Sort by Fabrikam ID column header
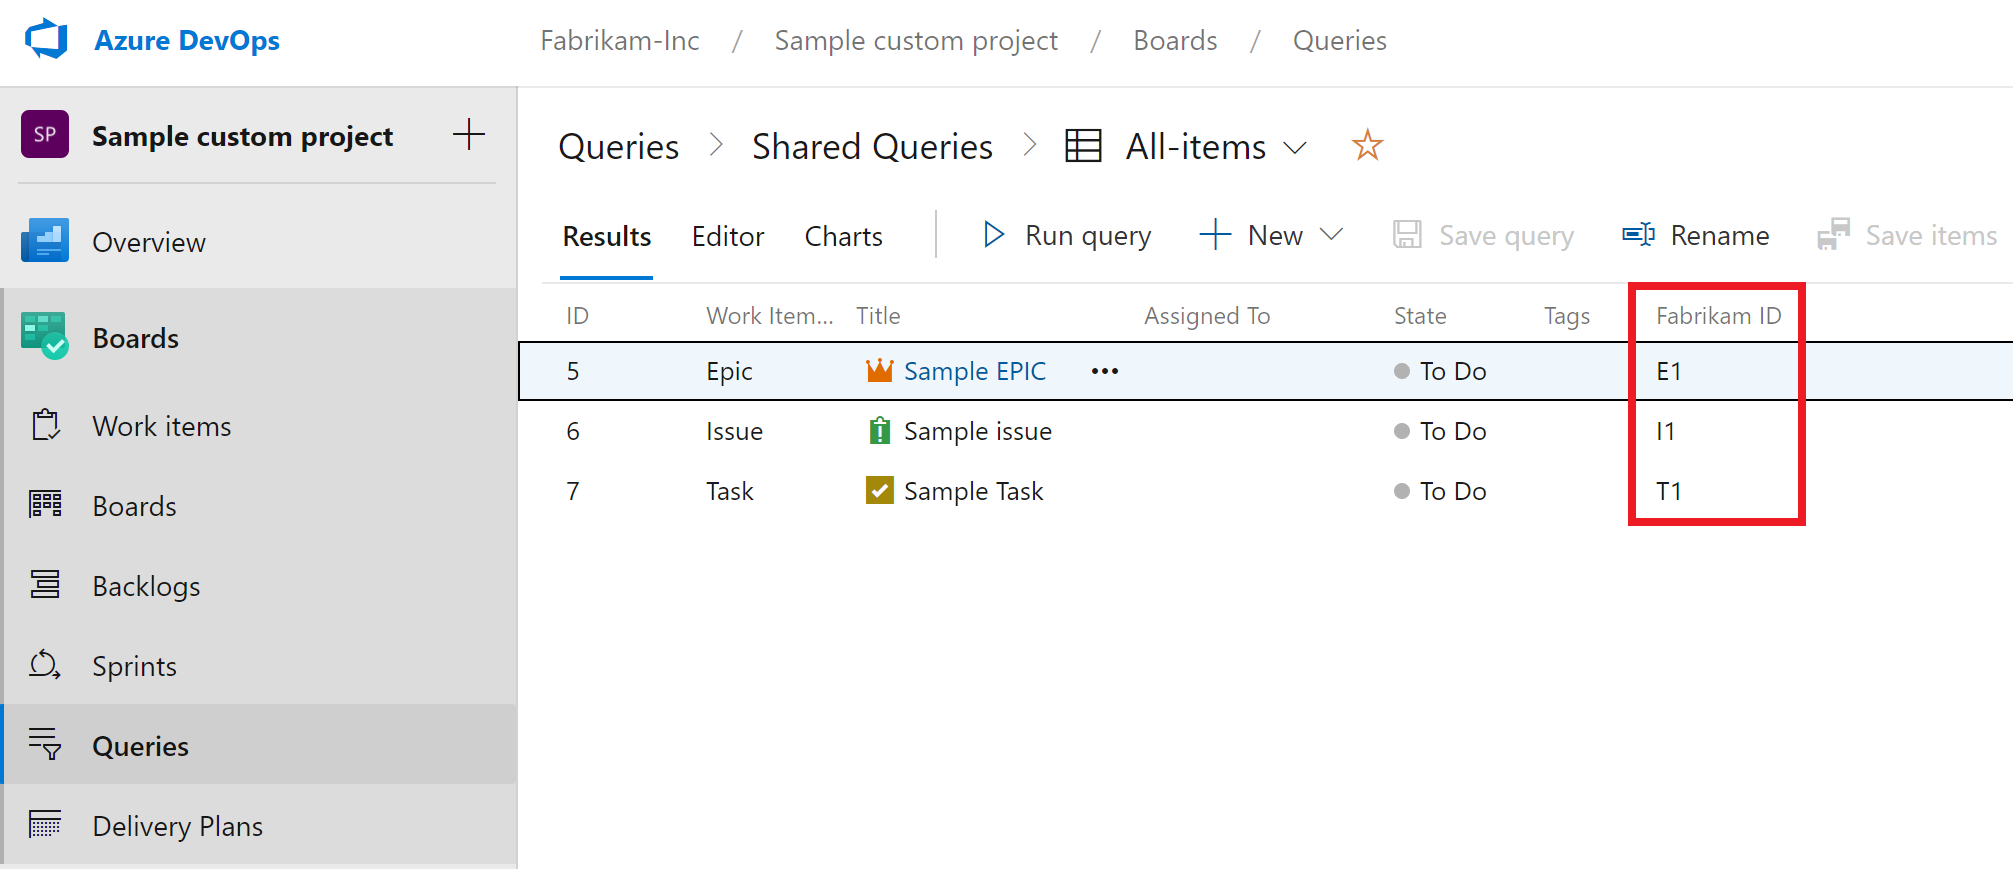The height and width of the screenshot is (869, 2013). (1718, 316)
